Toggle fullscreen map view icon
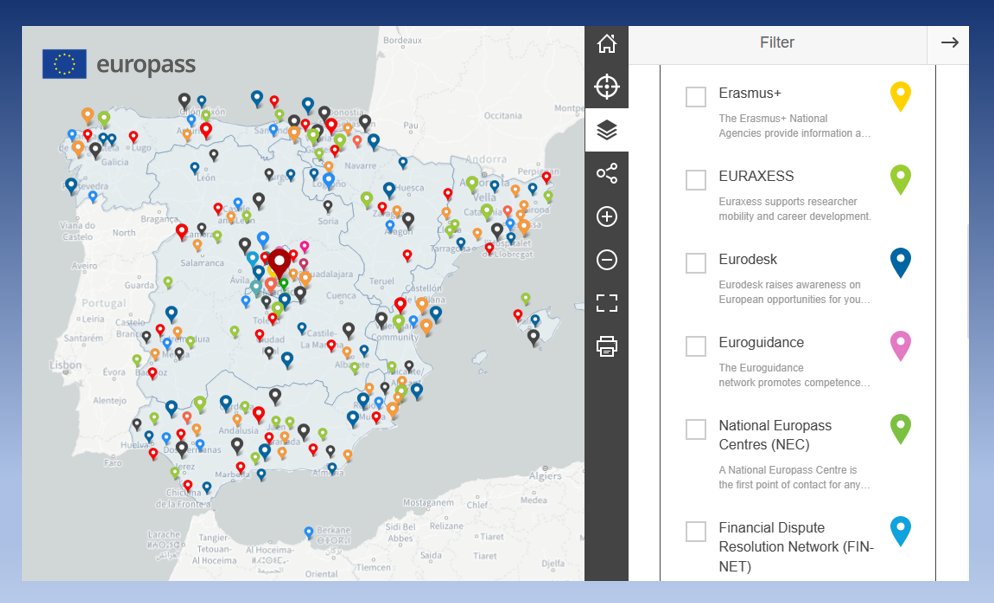 coord(607,303)
